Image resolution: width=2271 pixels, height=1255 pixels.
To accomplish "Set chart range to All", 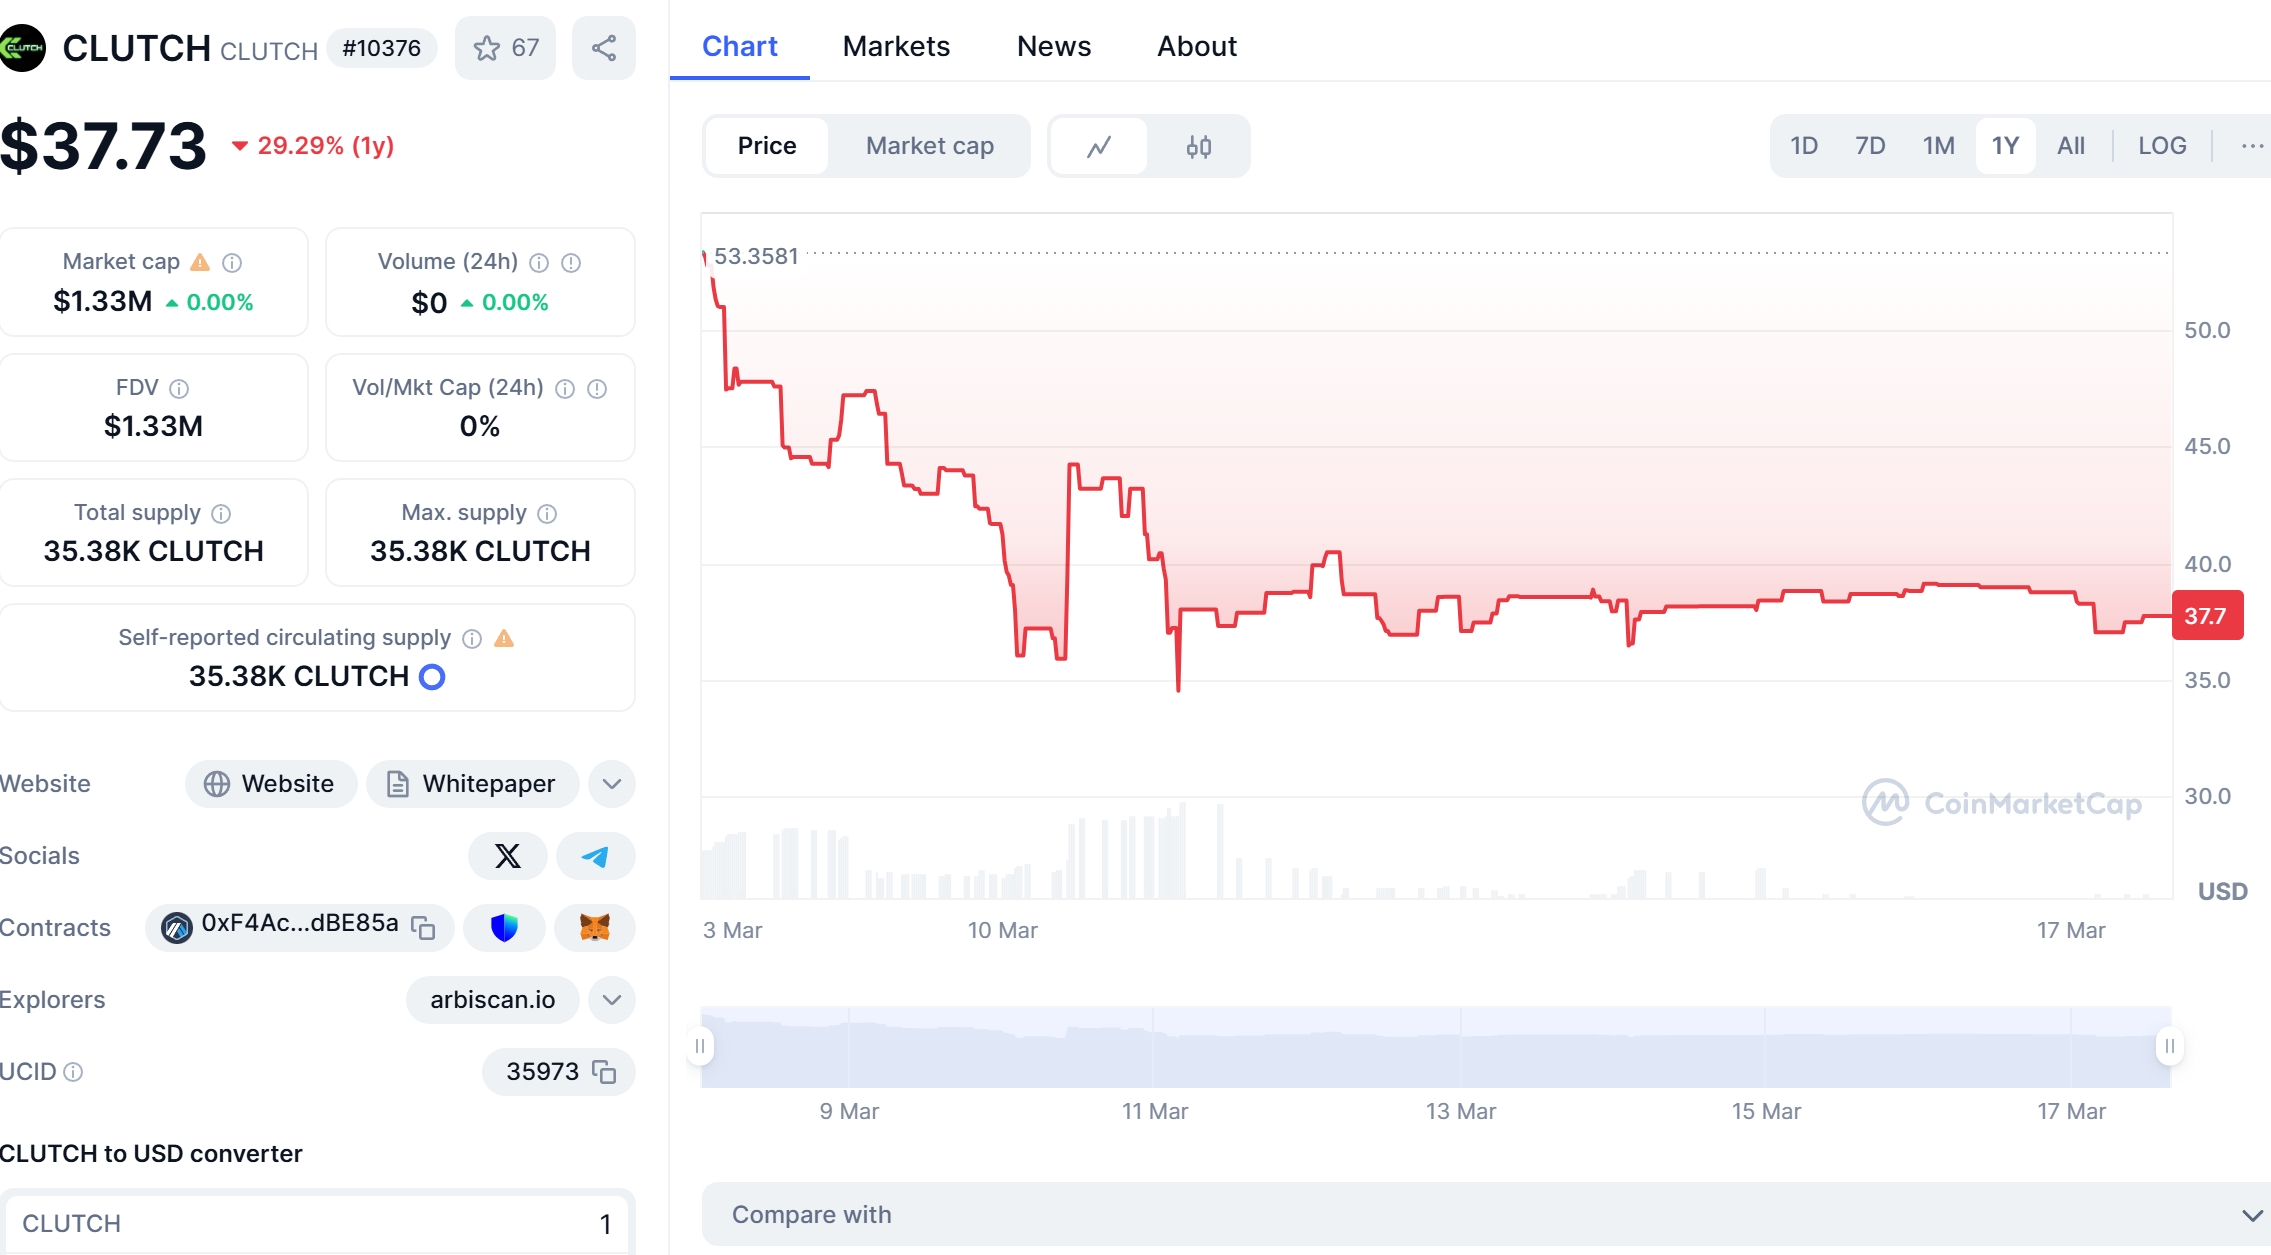I will tap(2071, 146).
